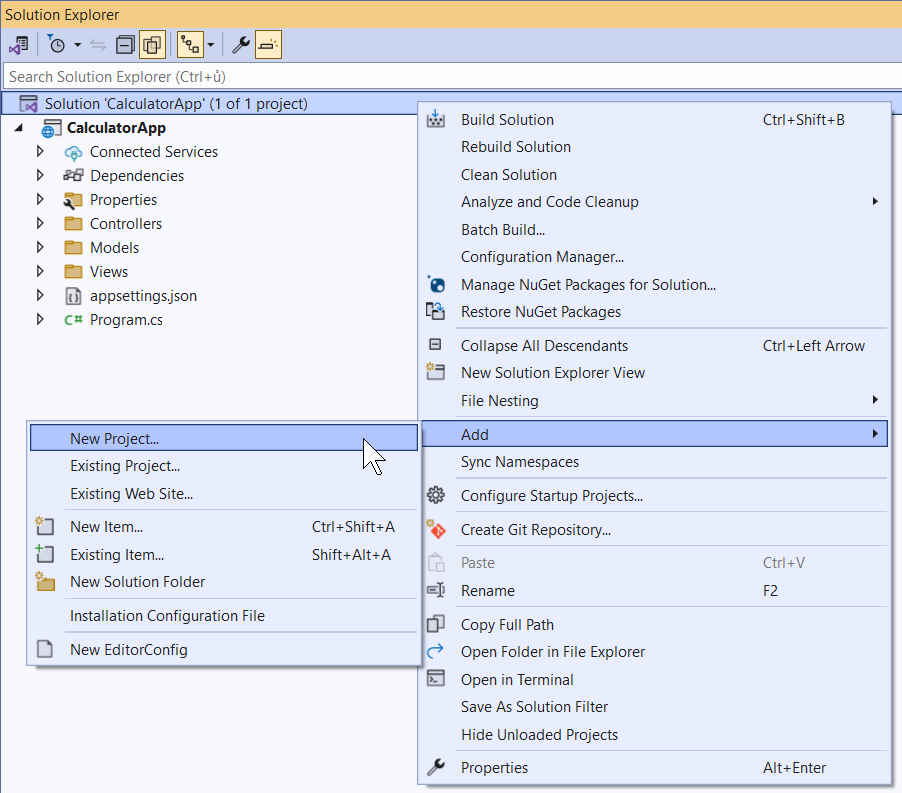Screen dimensions: 902x793
Task: Open the File Nesting submenu
Action: click(x=499, y=401)
